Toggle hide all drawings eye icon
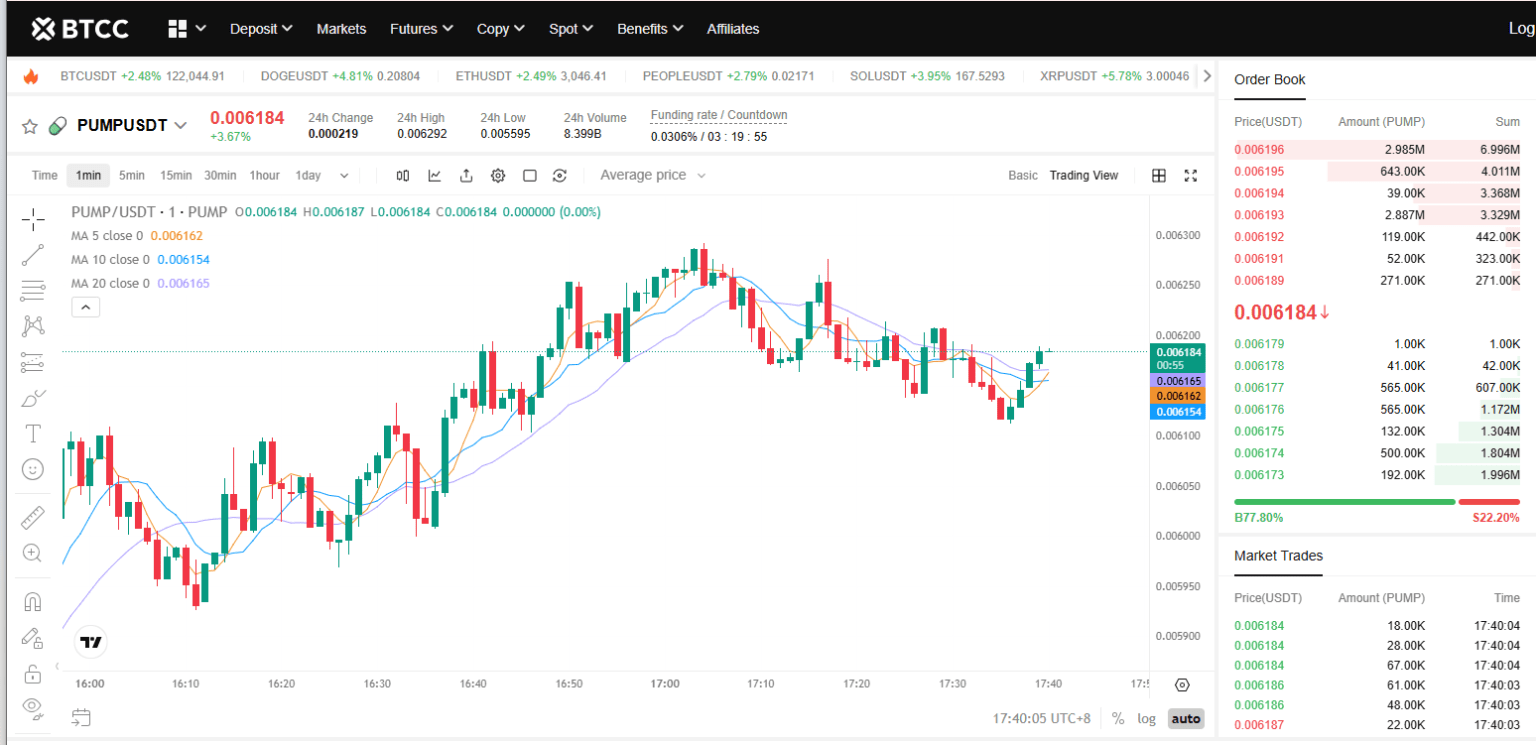1536x745 pixels. coord(32,708)
